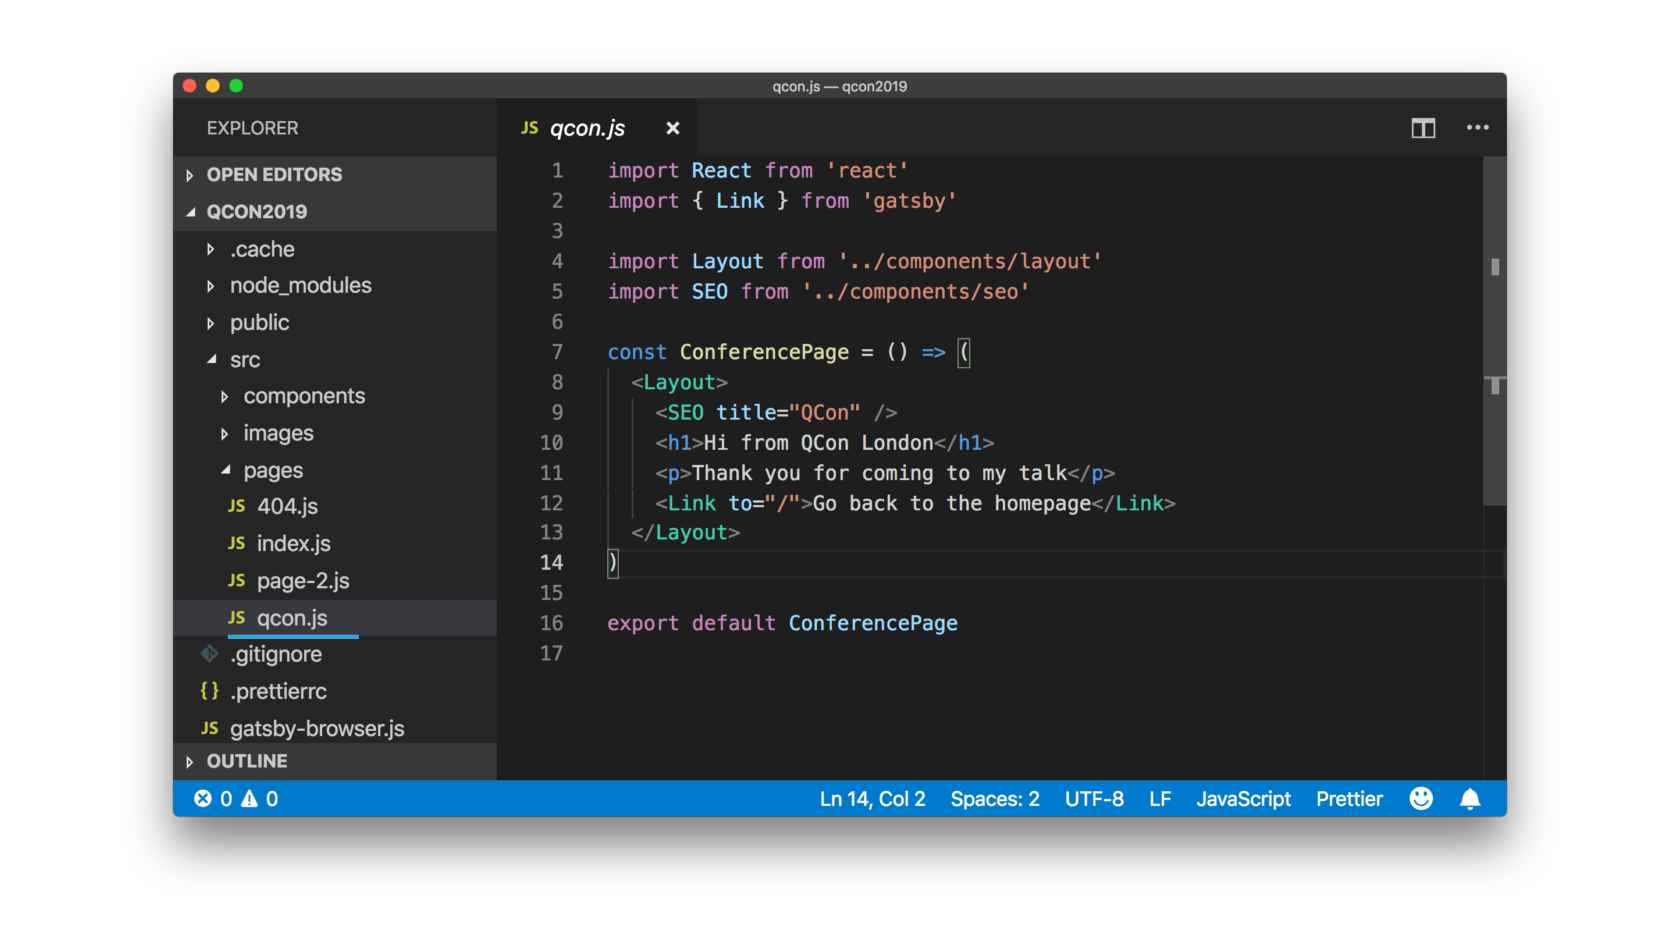Click the 'gatsby' string on line 2

[909, 201]
